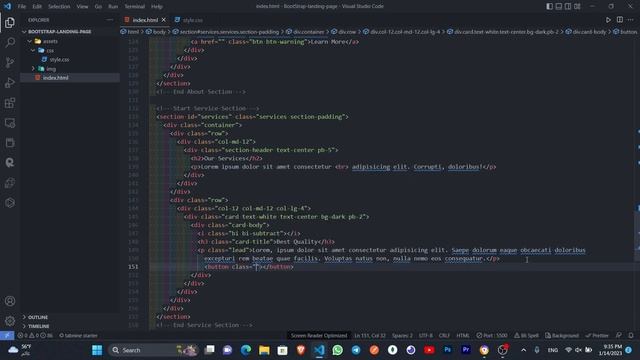
Task: Open Explorer views and more actions ellipsis
Action: (x=109, y=20)
